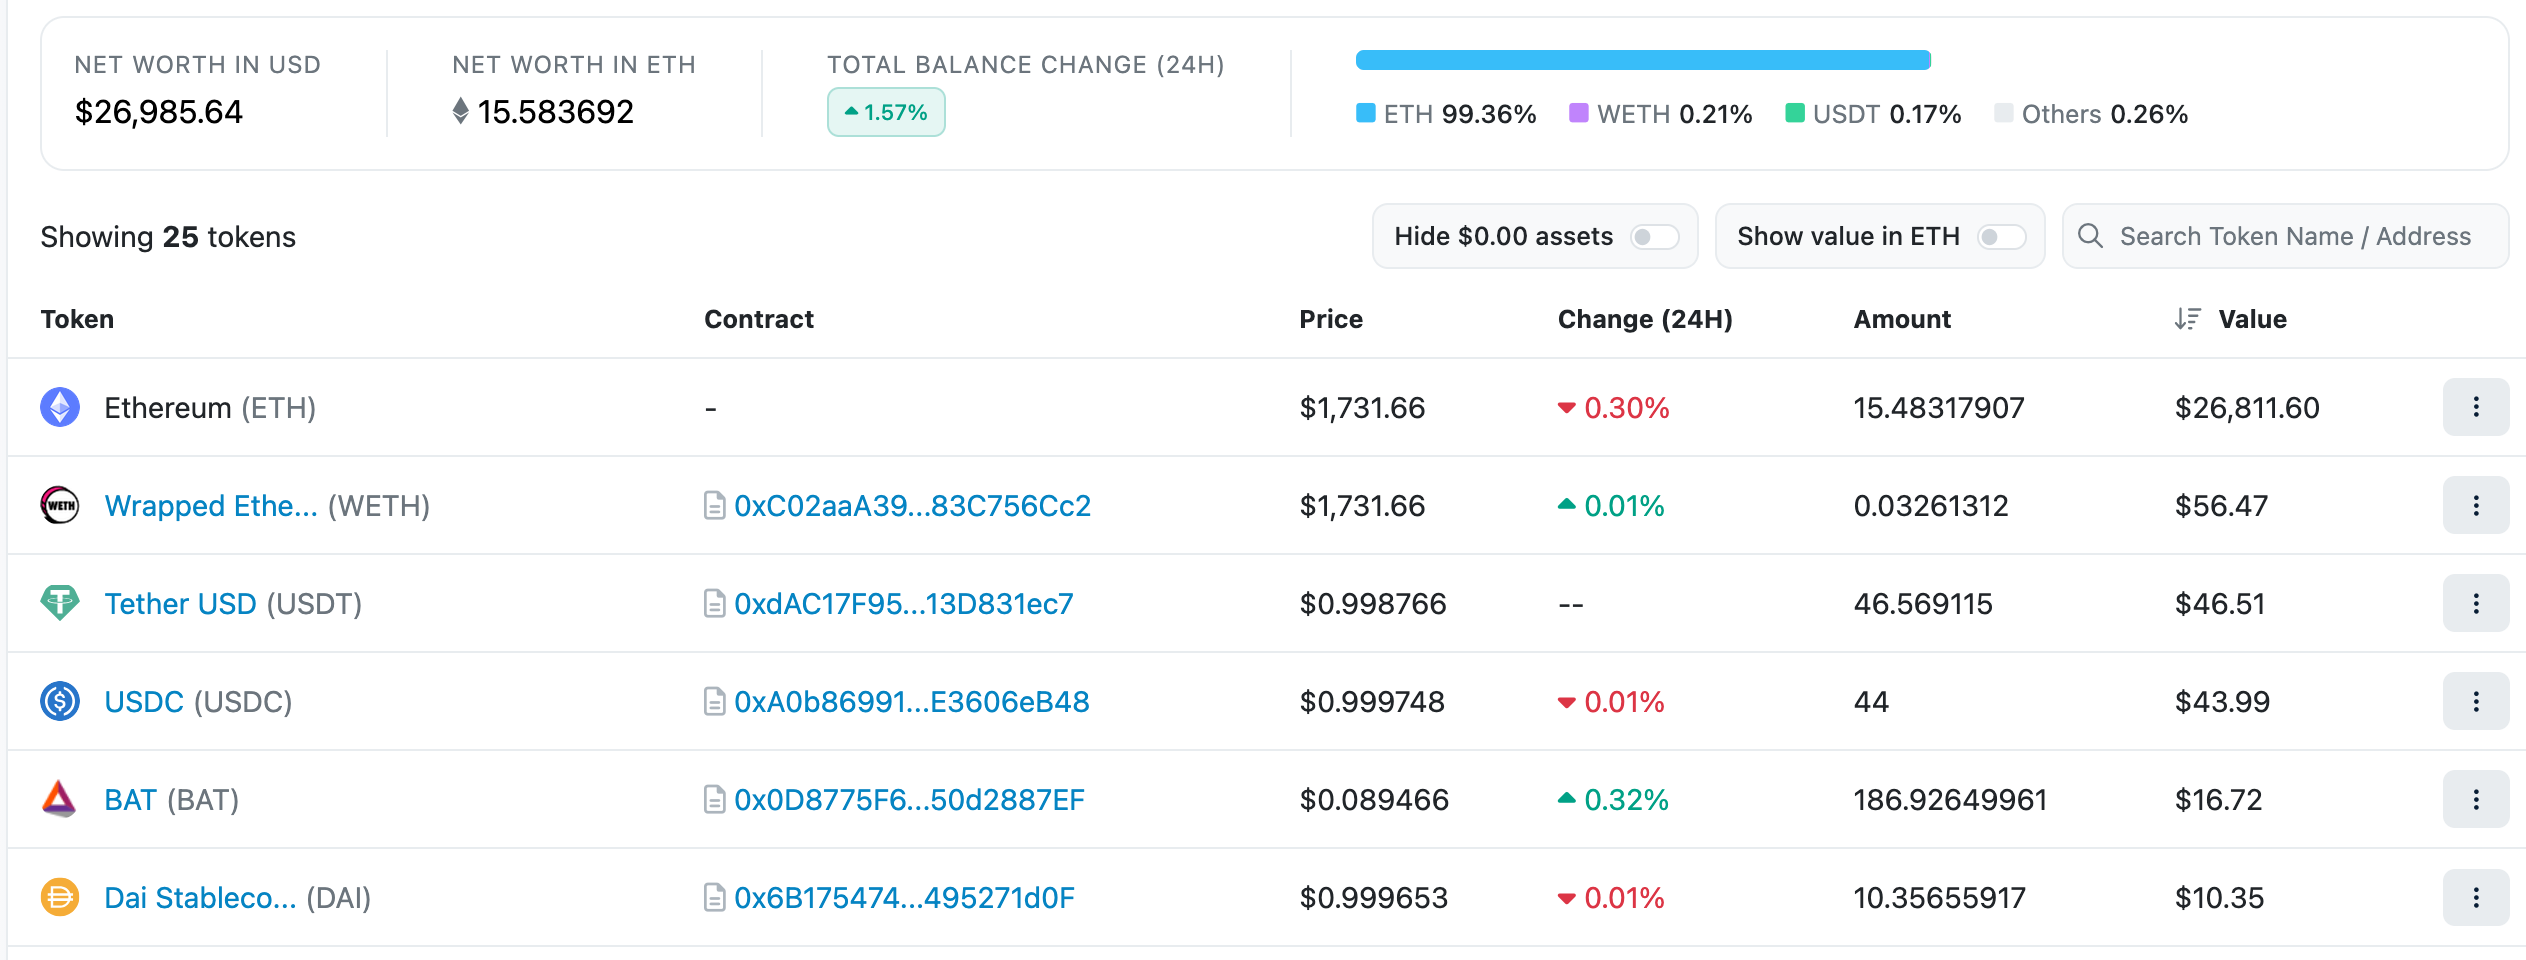Click the Tether USDT logo icon
The image size is (2526, 960).
tap(60, 603)
